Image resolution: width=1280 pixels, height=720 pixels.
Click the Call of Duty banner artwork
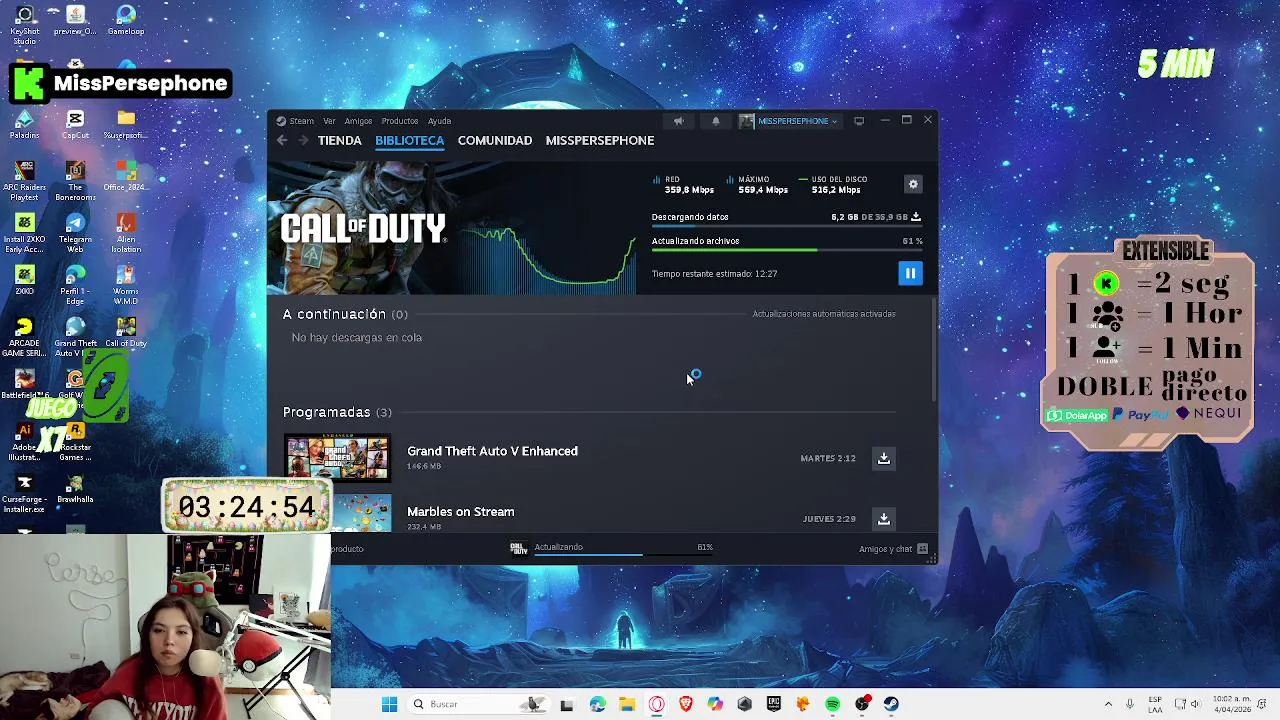tap(362, 228)
